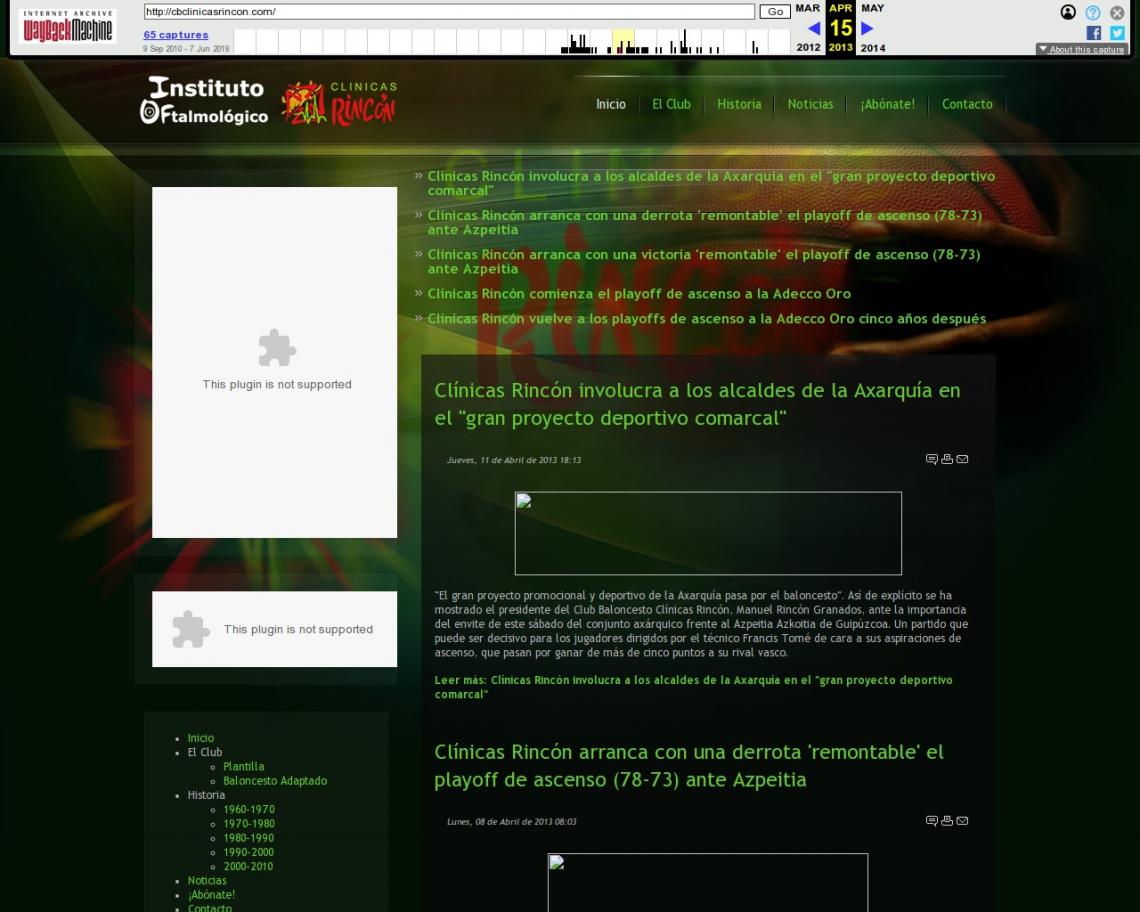Go to the next capture with the right arrow

[x=867, y=28]
